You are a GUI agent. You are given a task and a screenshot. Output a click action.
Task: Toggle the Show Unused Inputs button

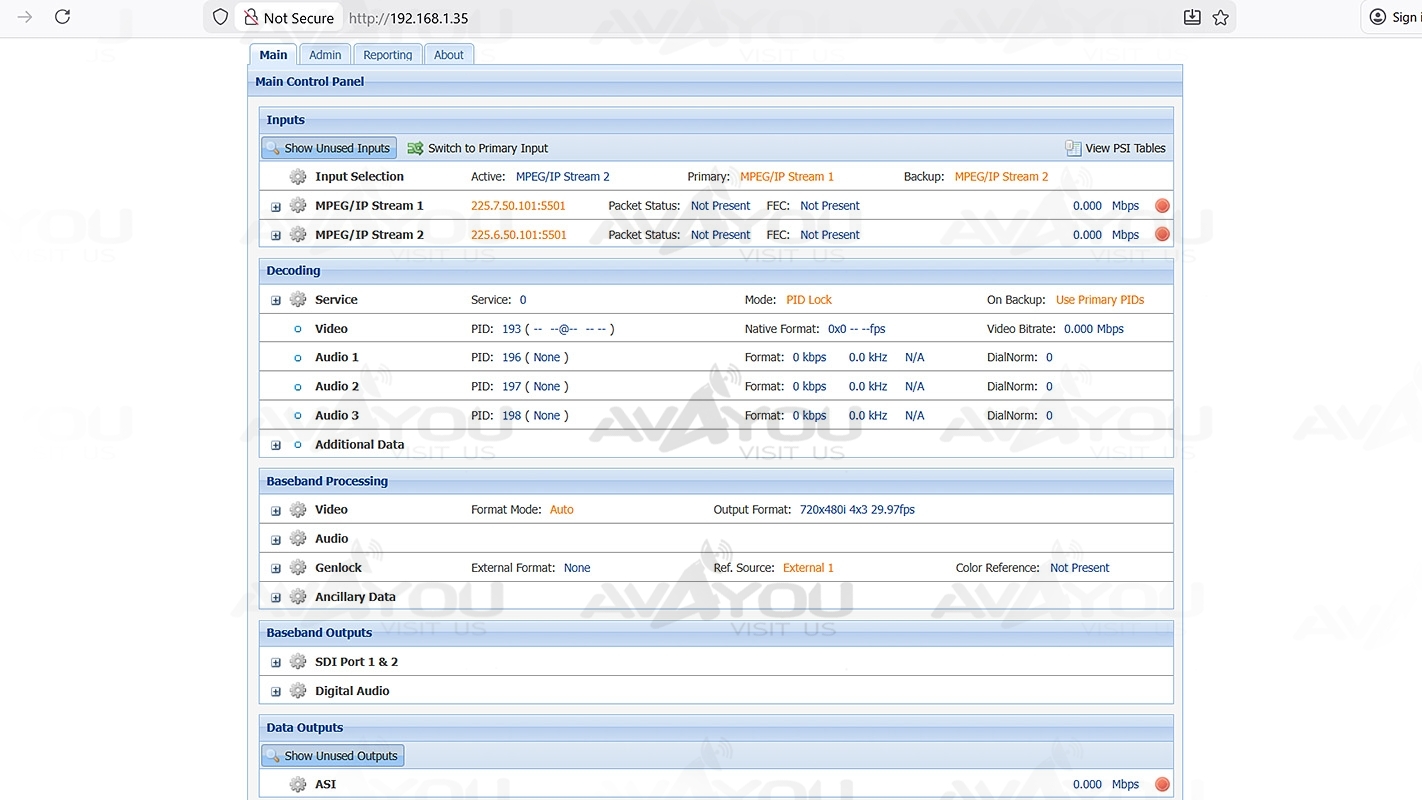click(x=328, y=148)
